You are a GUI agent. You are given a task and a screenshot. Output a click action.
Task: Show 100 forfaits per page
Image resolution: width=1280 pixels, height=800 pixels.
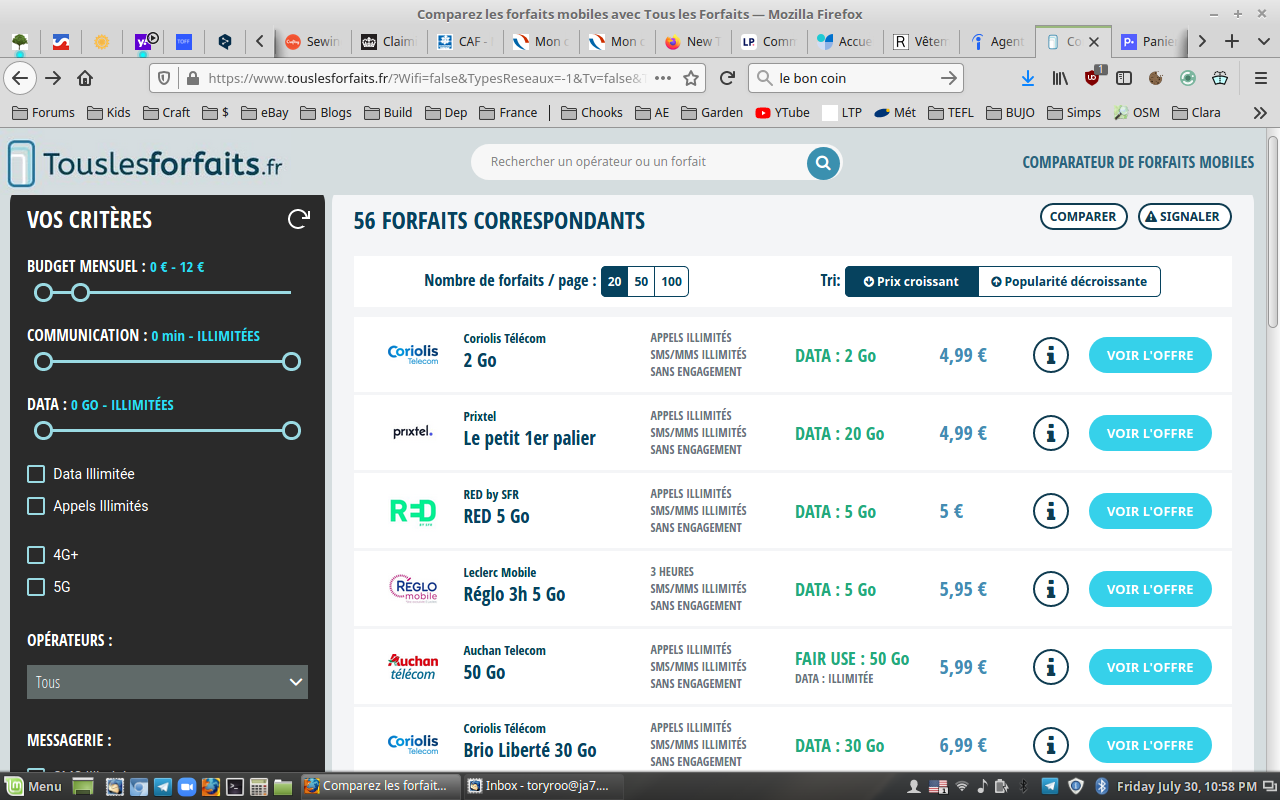point(672,282)
